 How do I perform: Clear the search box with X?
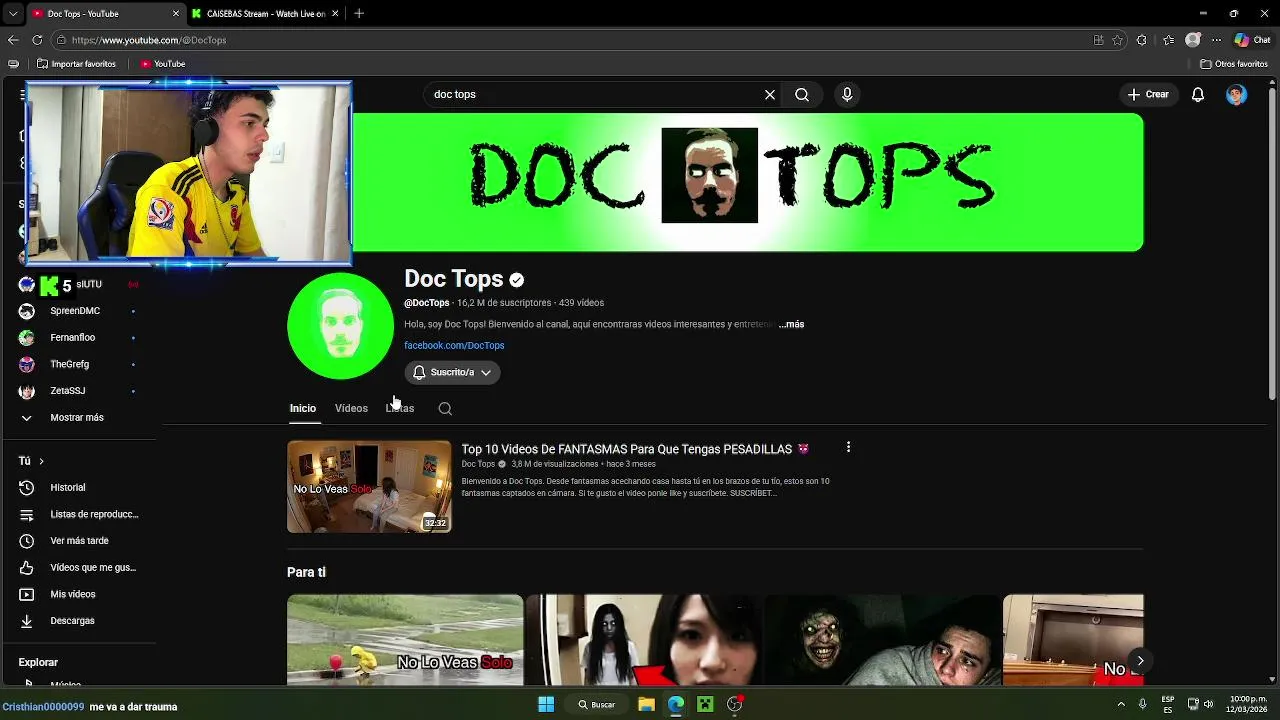click(770, 94)
